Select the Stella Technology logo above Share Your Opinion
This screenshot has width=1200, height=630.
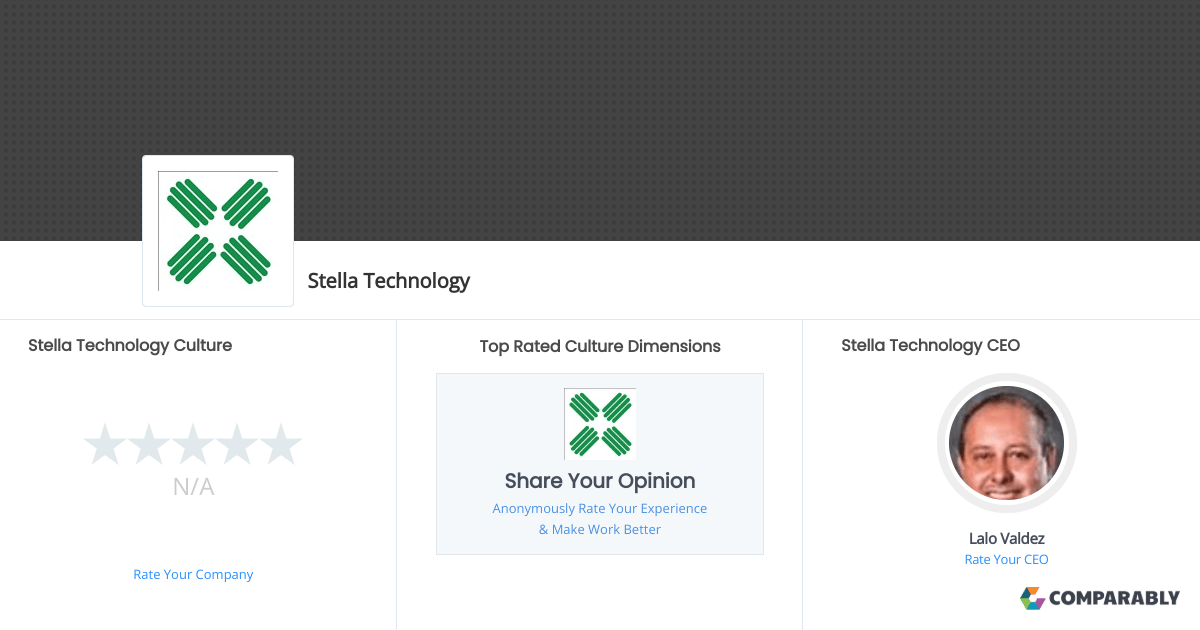tap(599, 423)
